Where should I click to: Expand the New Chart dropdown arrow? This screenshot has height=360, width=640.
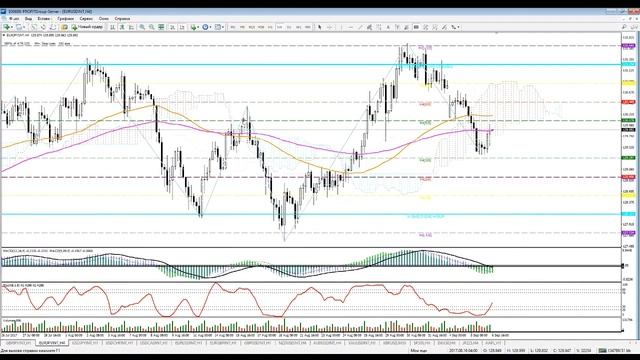12,27
